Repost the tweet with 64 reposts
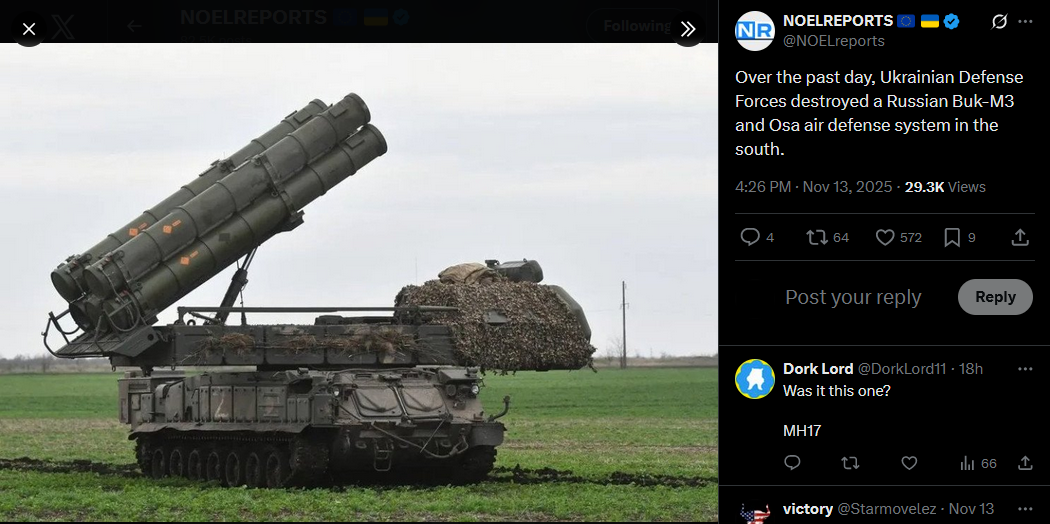Viewport: 1050px width, 524px height. [x=827, y=237]
